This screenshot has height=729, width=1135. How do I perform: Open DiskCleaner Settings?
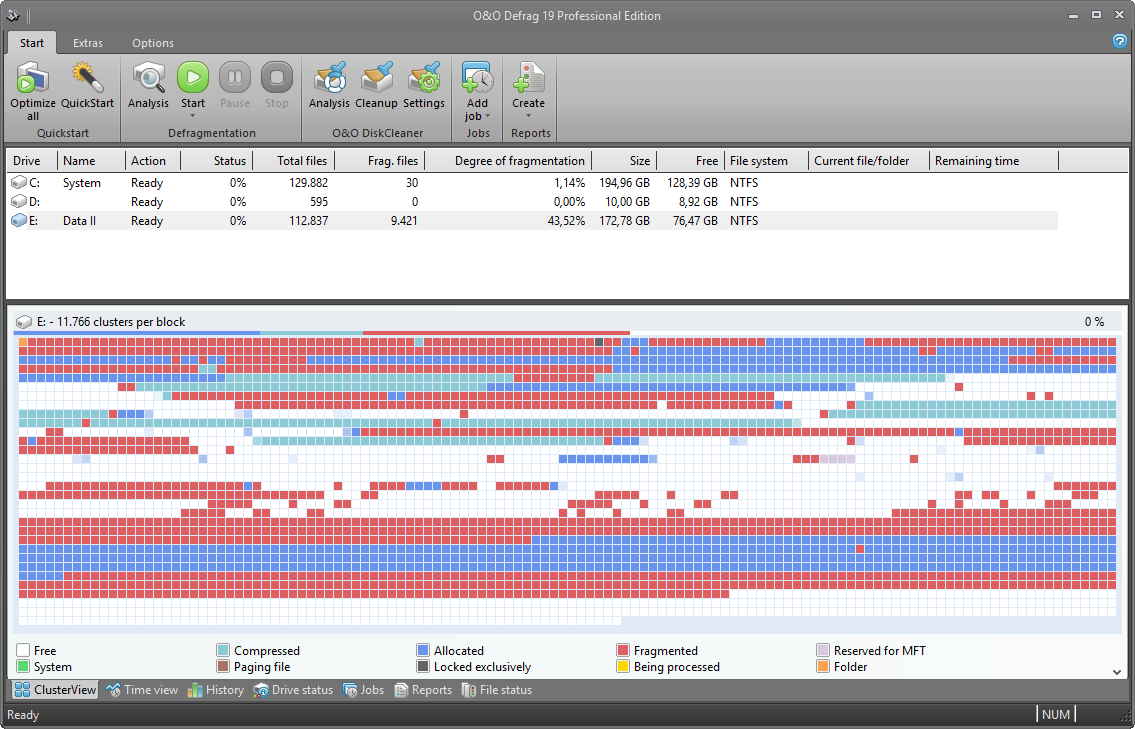pos(424,78)
